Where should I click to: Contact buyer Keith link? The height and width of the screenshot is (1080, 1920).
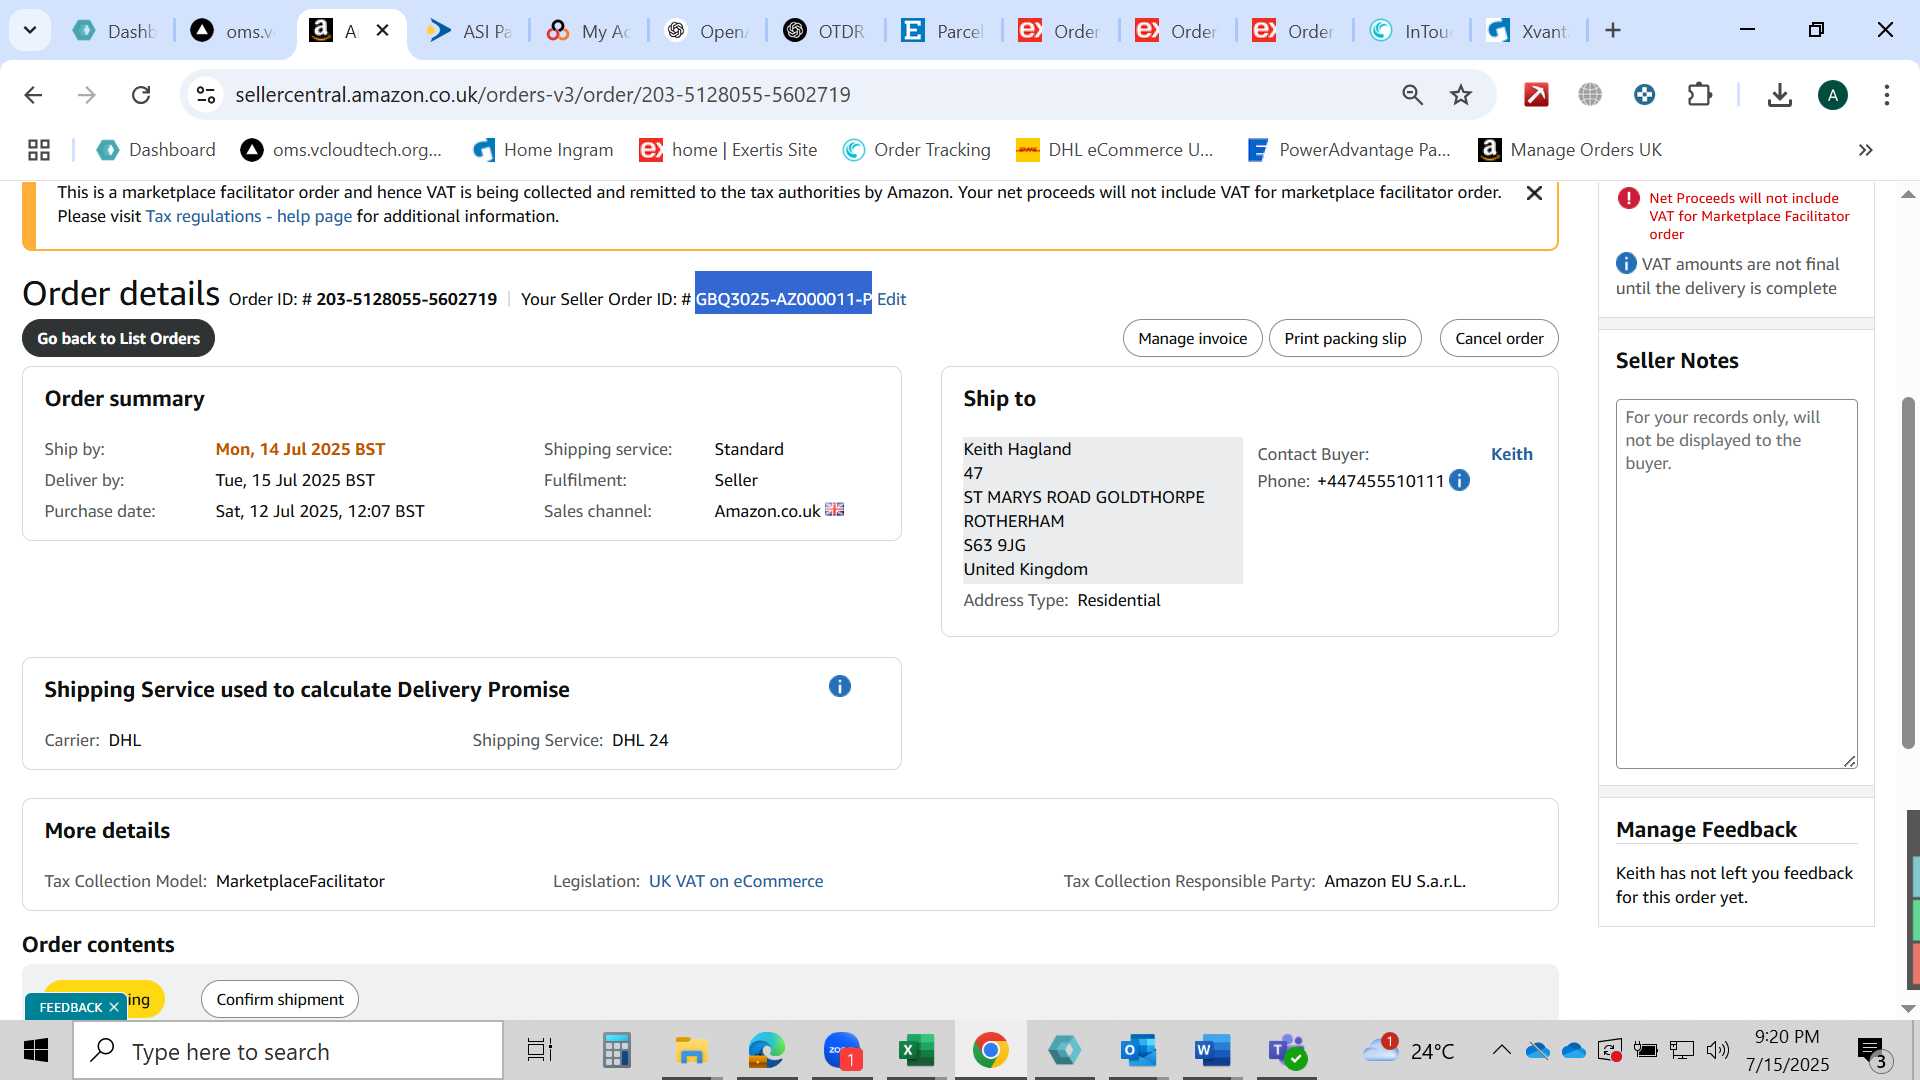1511,454
